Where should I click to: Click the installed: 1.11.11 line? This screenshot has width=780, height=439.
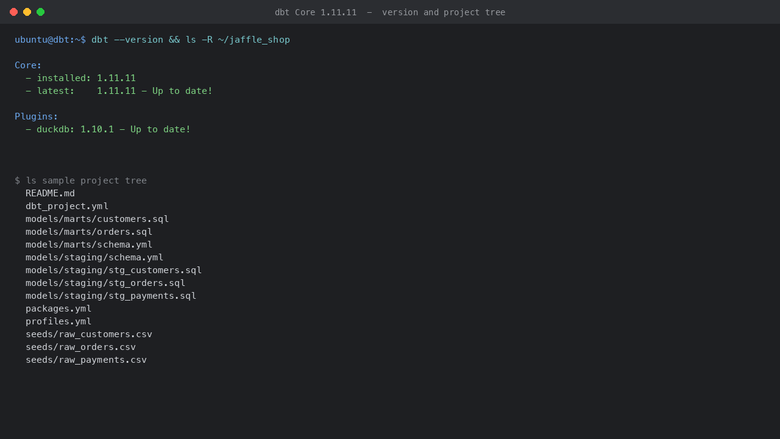click(81, 78)
